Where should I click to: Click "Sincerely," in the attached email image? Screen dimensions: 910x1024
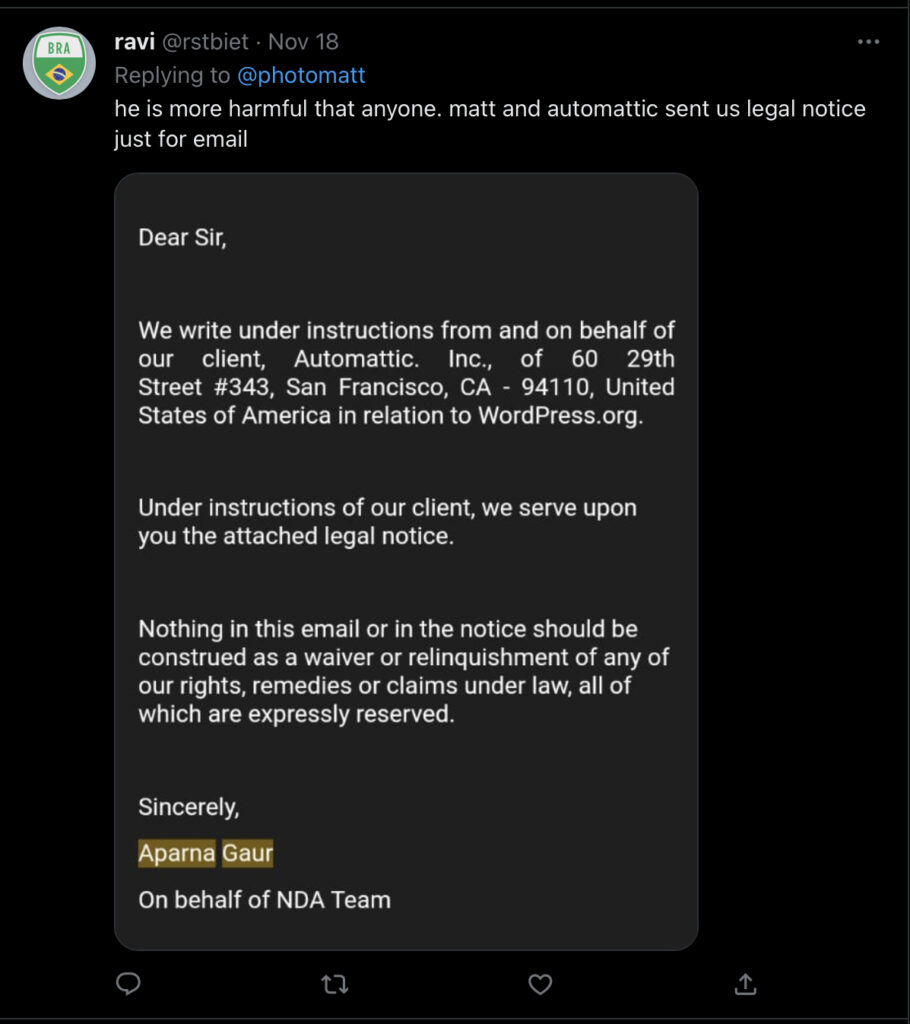point(188,806)
